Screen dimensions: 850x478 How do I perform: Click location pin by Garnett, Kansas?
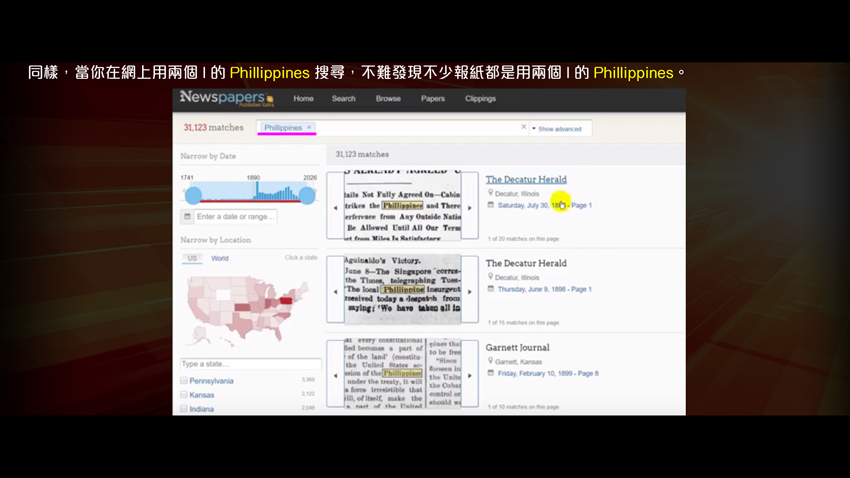click(491, 360)
